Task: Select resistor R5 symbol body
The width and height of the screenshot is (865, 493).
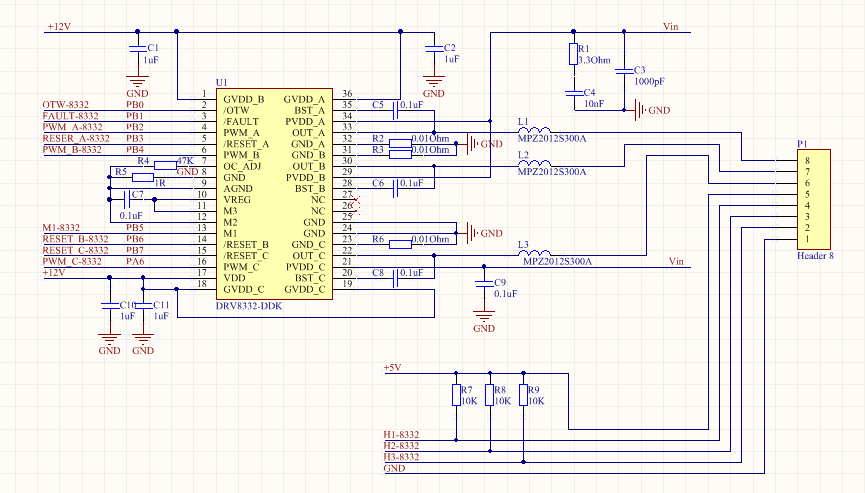Action: [x=143, y=177]
